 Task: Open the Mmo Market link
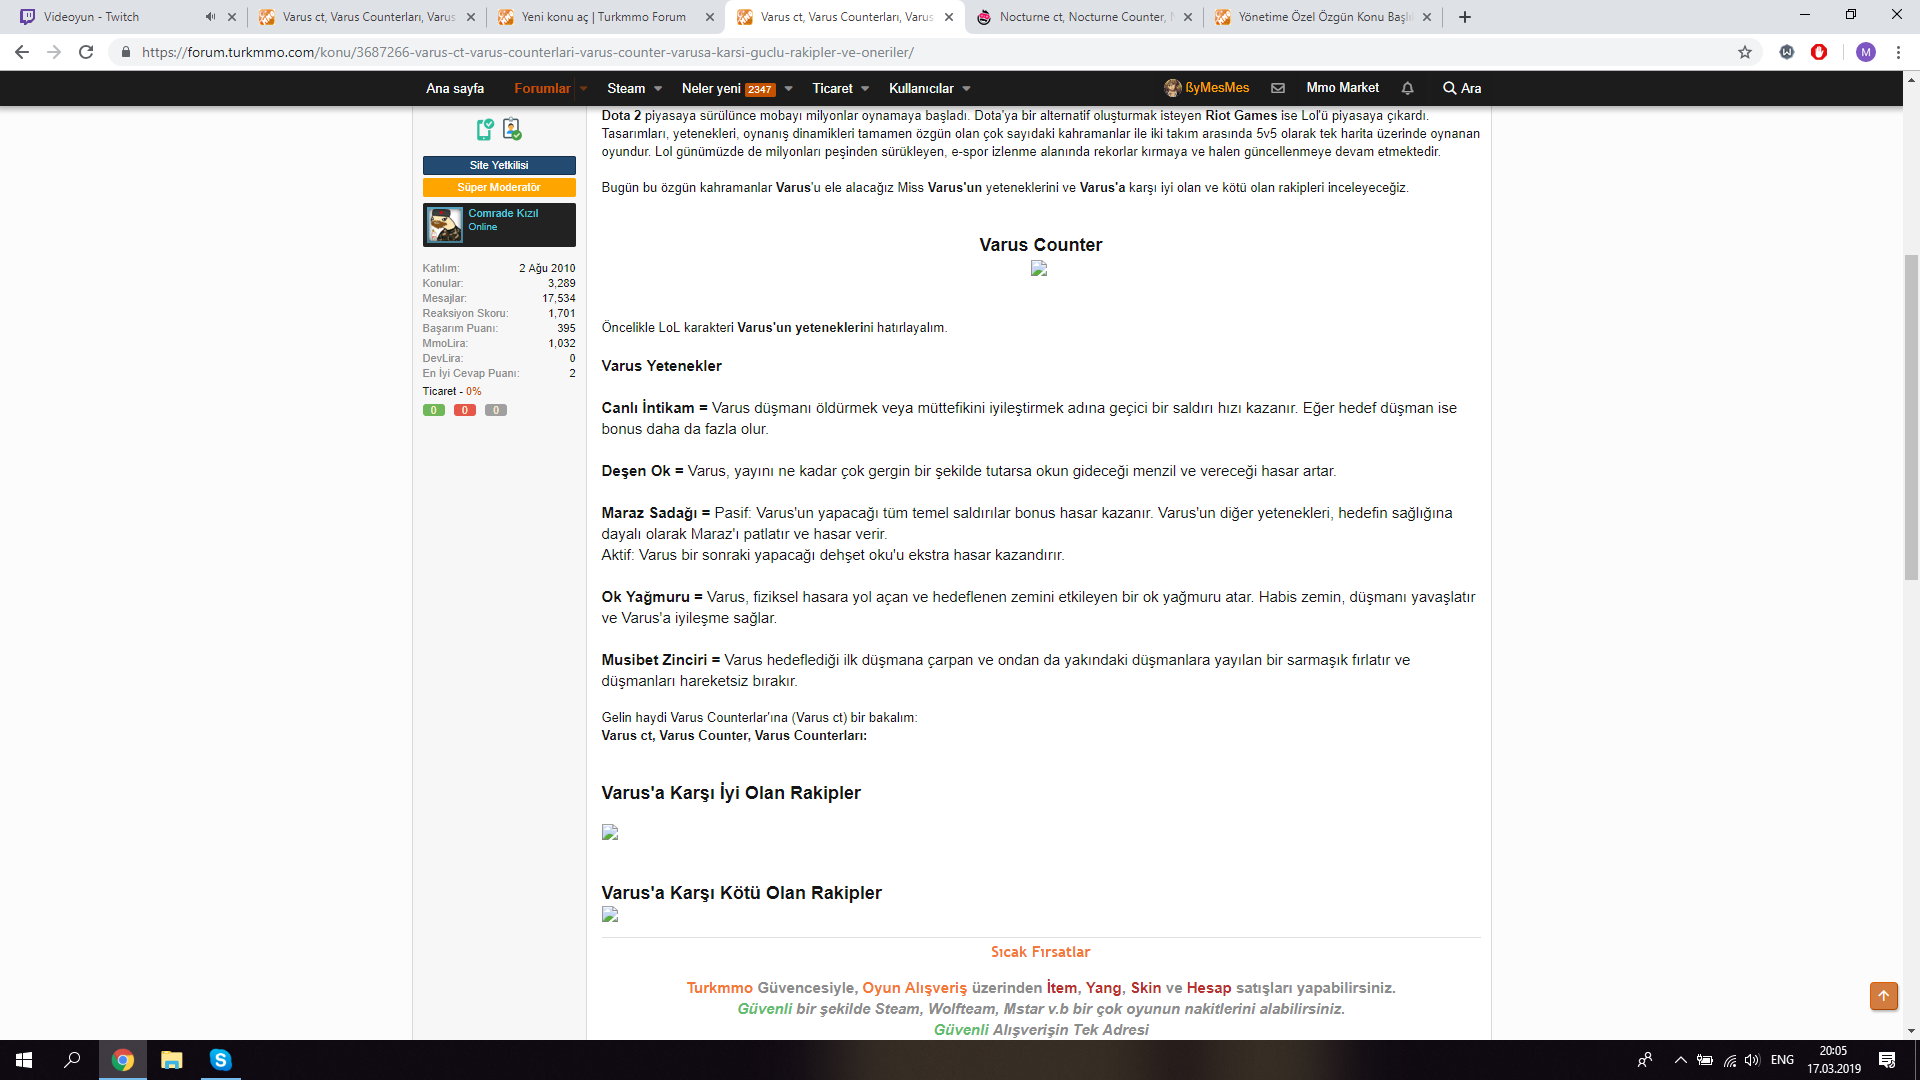coord(1342,88)
